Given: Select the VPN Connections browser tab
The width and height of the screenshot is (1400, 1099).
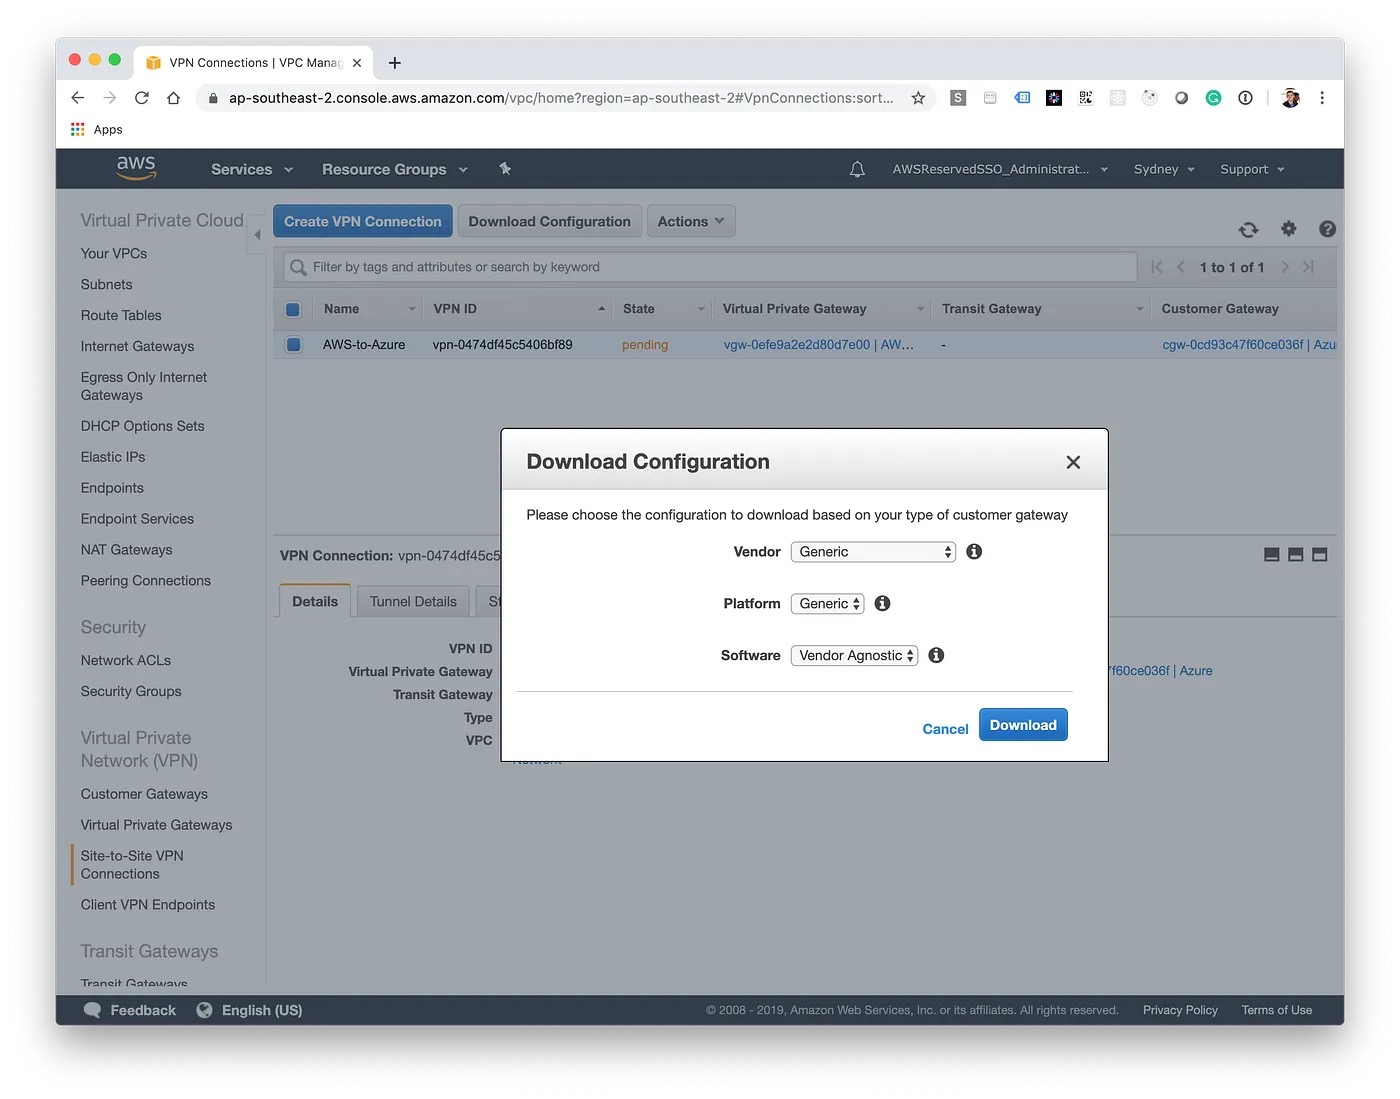Looking at the screenshot, I should point(254,63).
